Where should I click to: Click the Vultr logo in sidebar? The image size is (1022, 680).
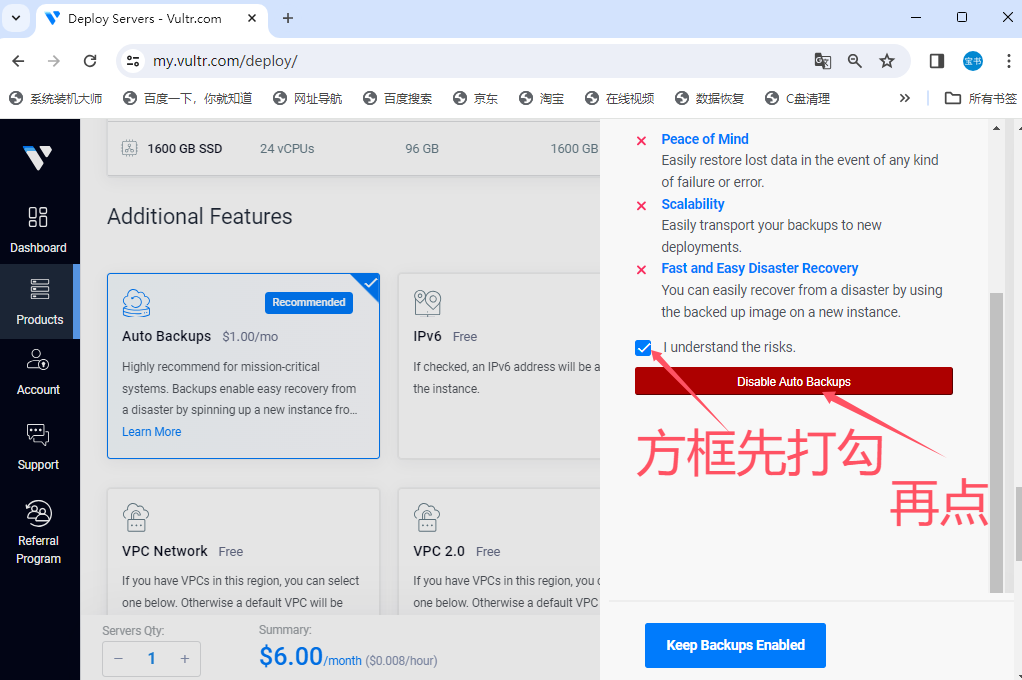pos(38,157)
